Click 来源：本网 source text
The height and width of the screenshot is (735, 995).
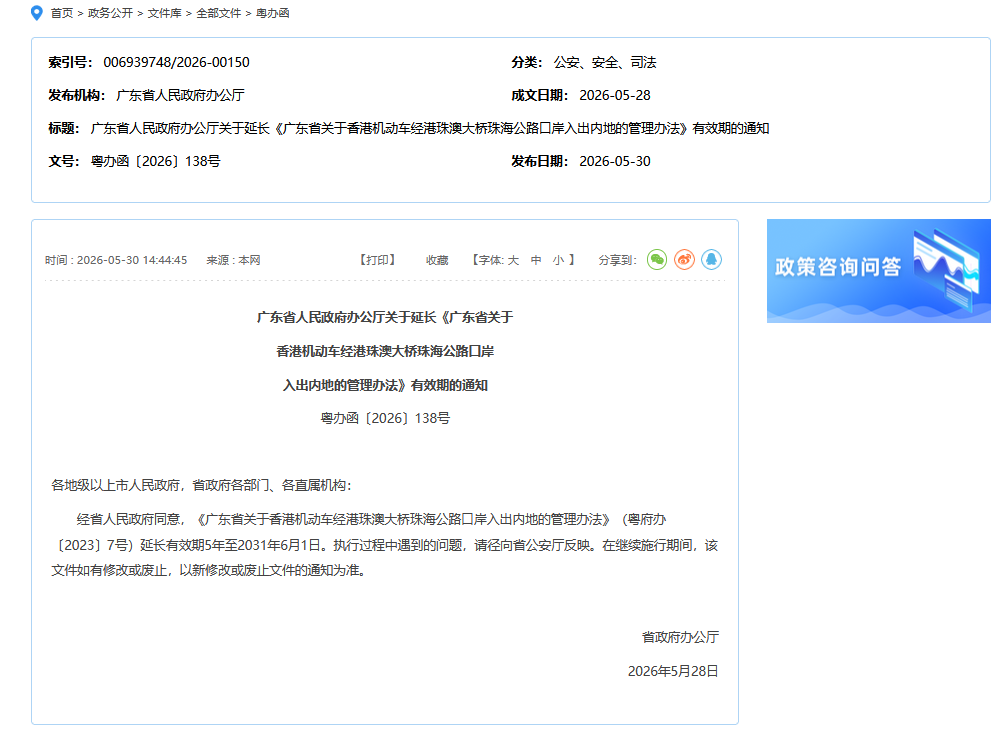[233, 260]
